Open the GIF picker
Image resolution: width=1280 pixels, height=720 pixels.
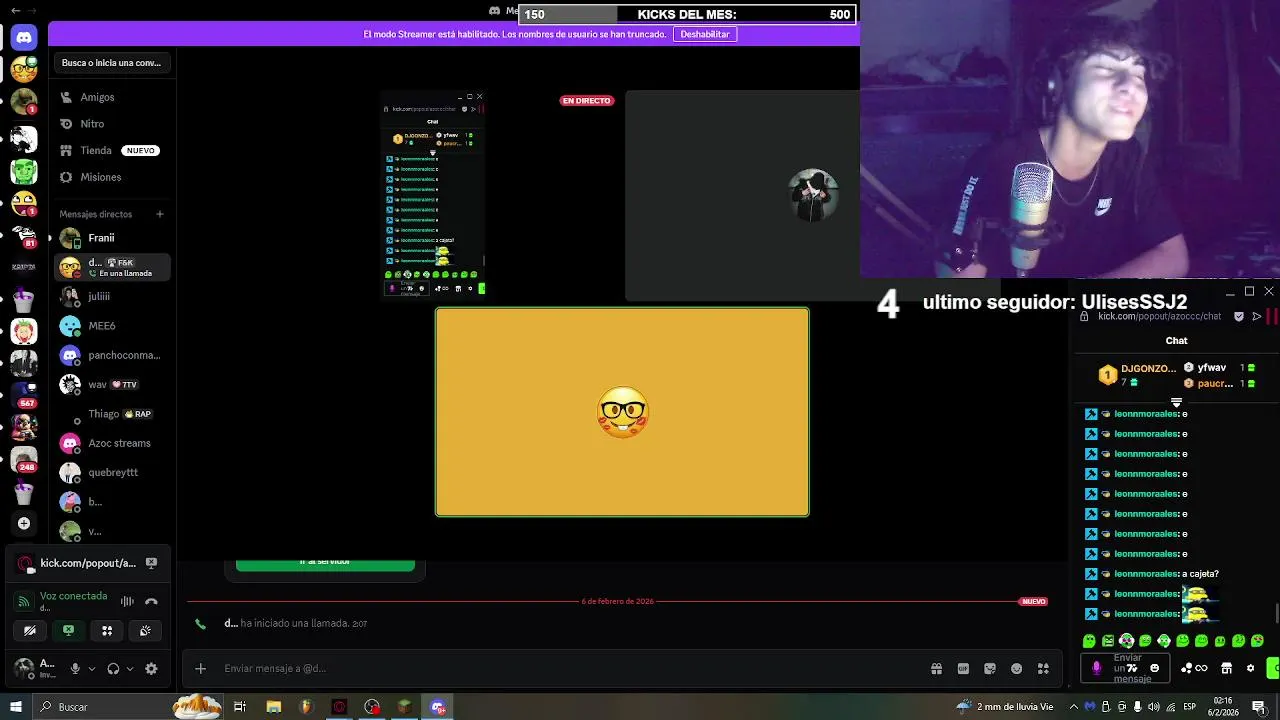(x=963, y=668)
